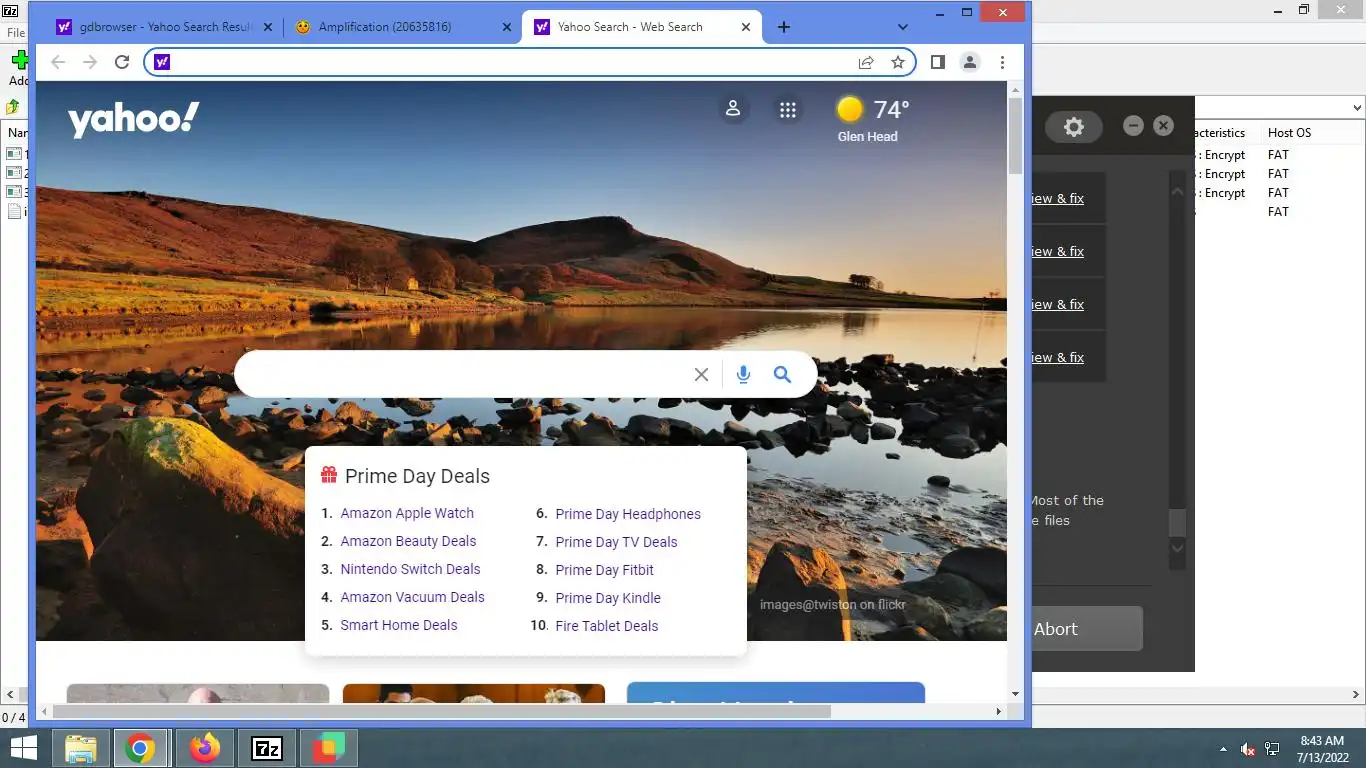
Task: Click muted volume tray icon
Action: (1248, 749)
